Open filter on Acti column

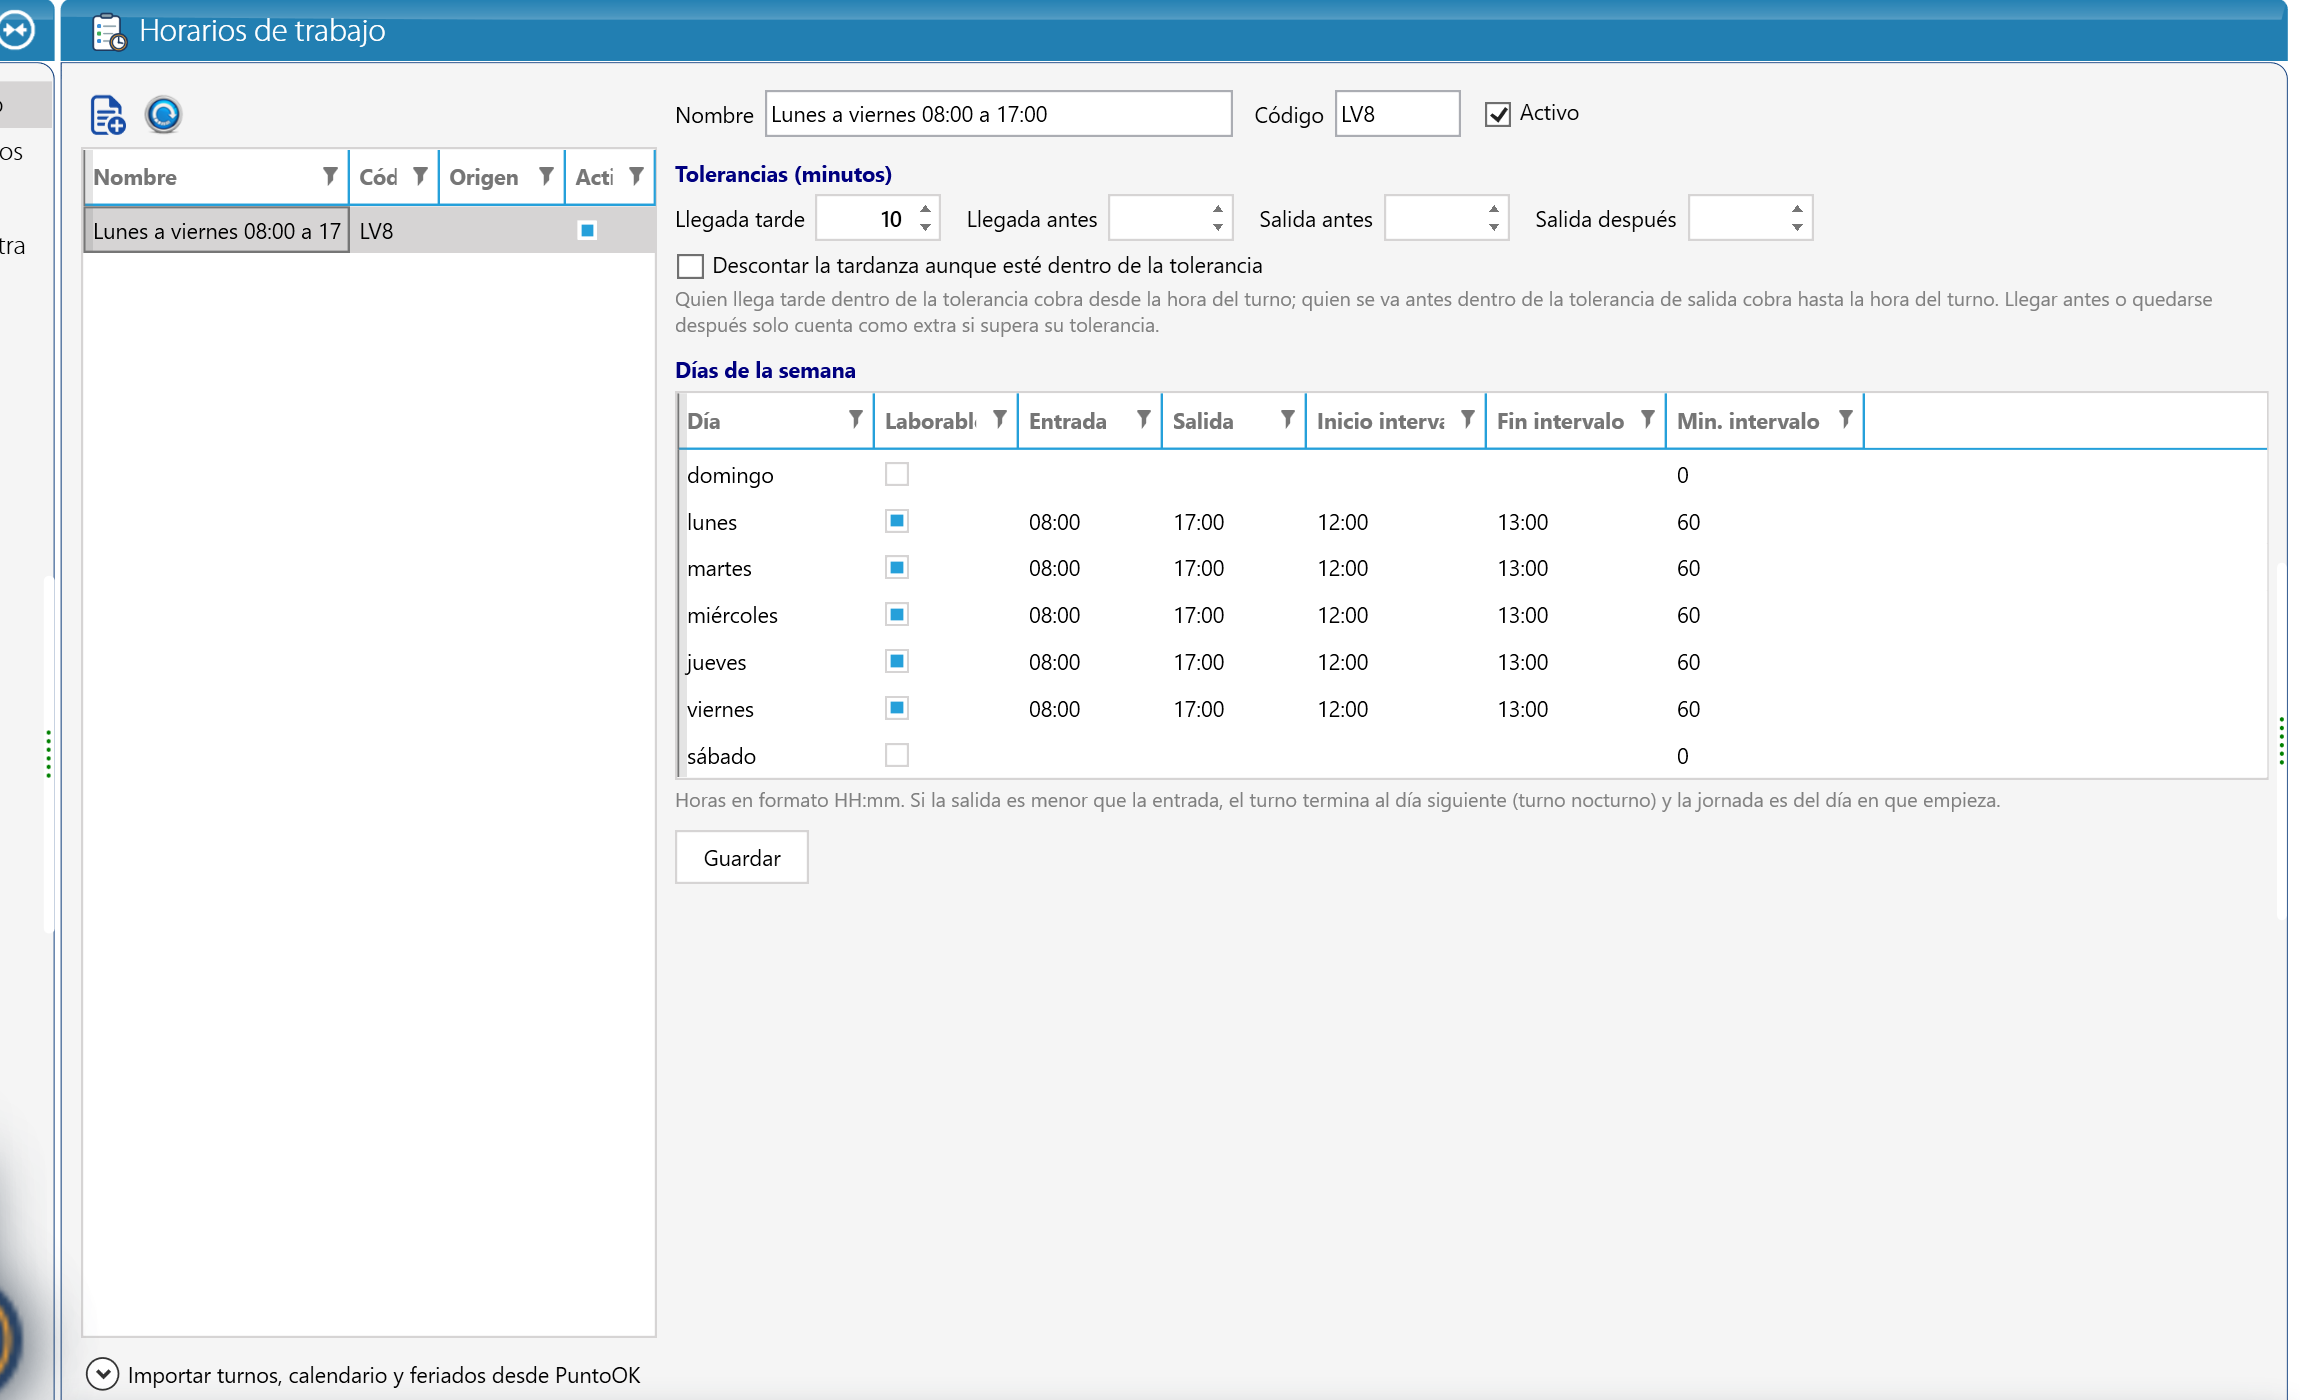pos(636,176)
